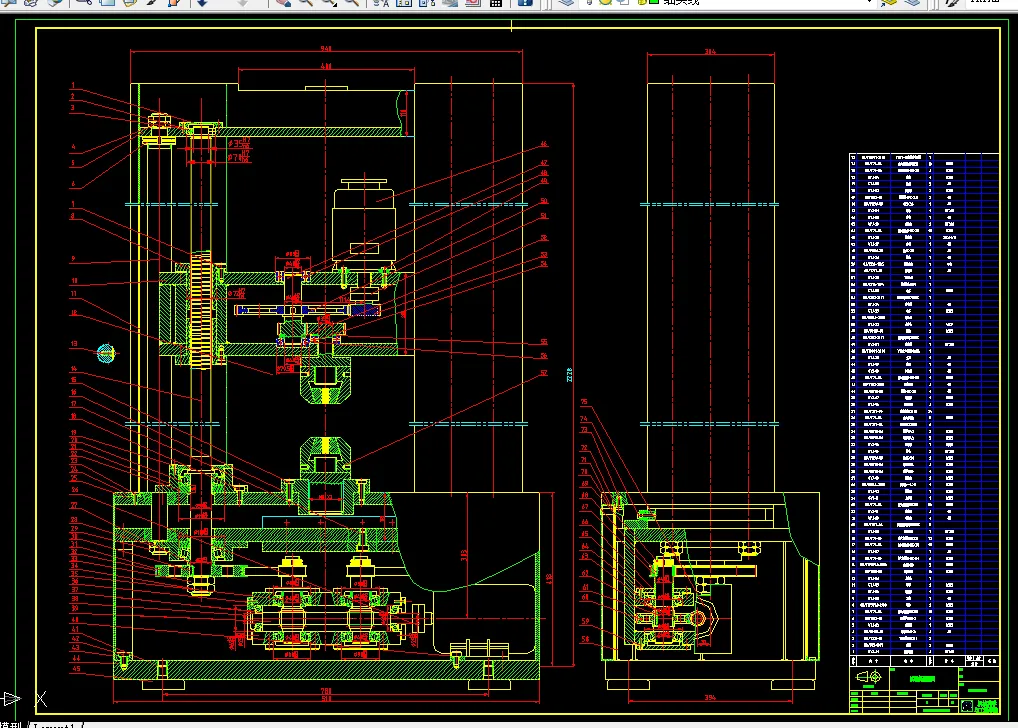Click the projection symbol in the title block
This screenshot has width=1018, height=728.
869,677
